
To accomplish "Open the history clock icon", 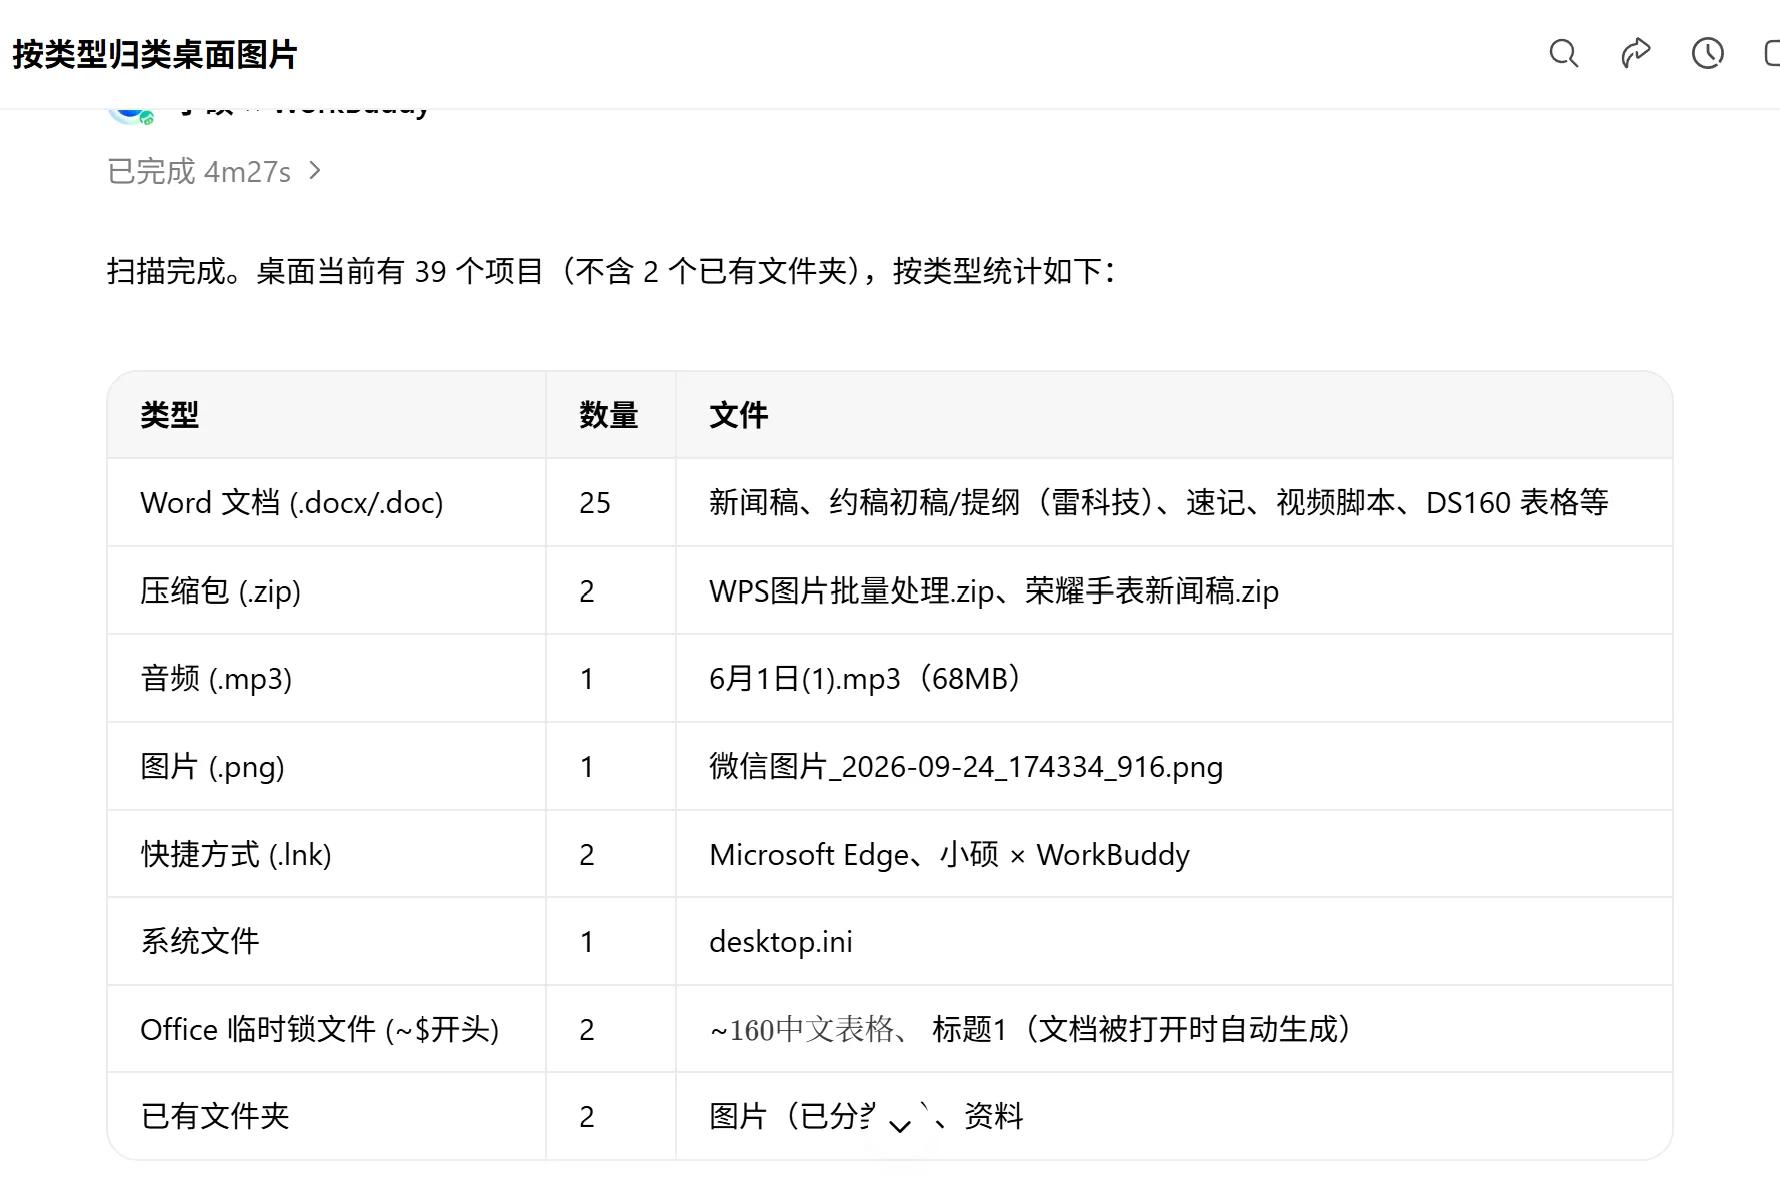I will click(1707, 53).
